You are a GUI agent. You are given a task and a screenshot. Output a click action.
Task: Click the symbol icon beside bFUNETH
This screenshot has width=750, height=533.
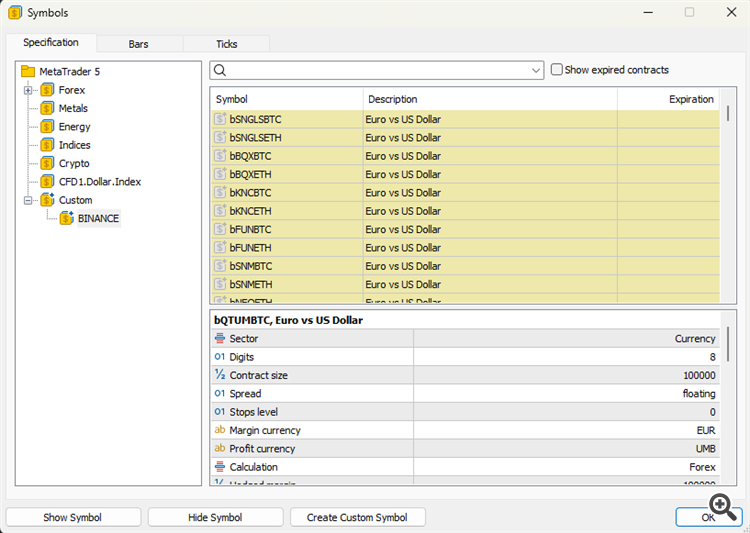click(x=220, y=247)
